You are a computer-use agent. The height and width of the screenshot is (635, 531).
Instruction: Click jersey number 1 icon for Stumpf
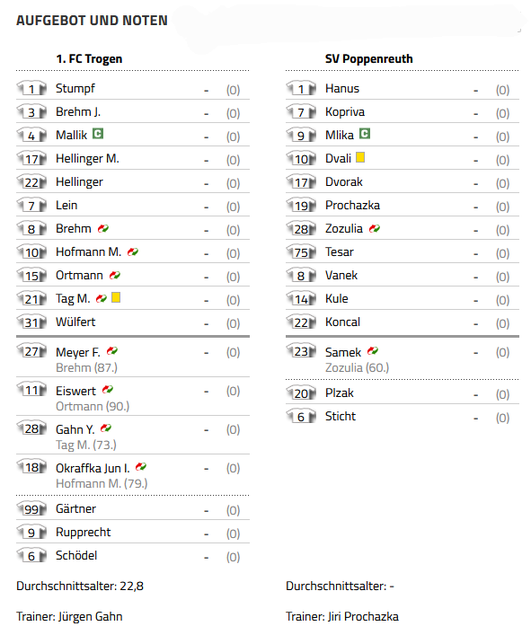(32, 88)
